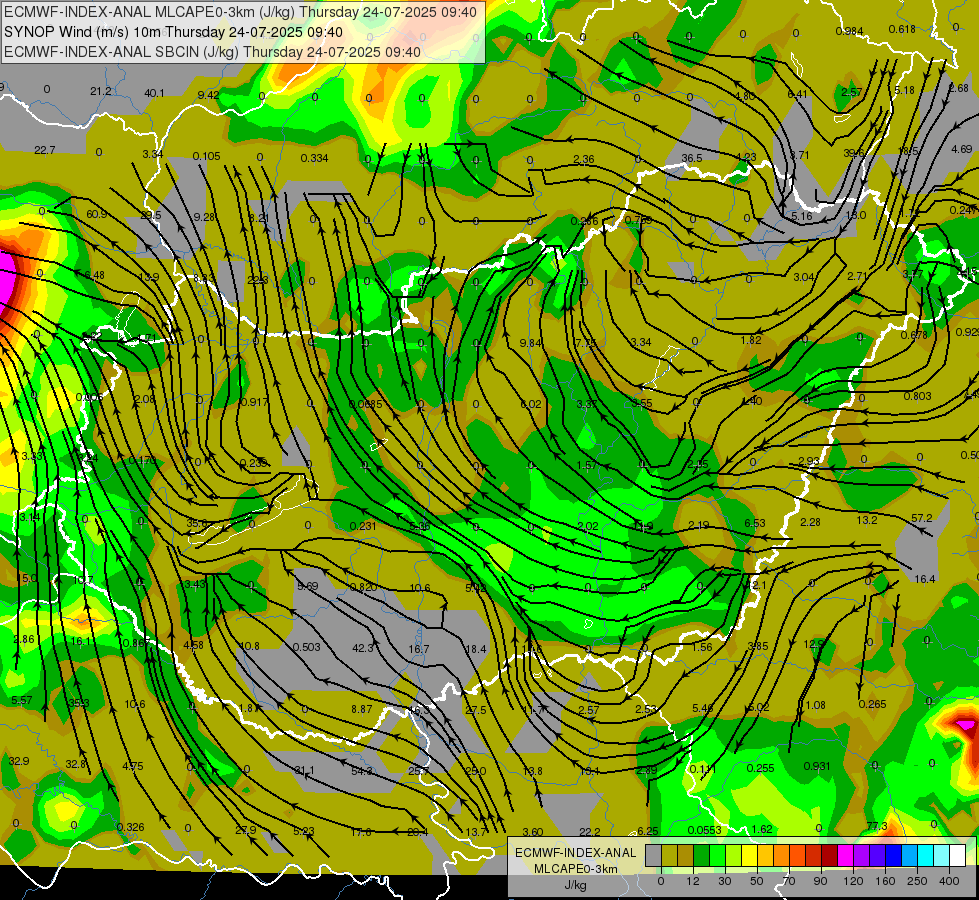Click the 77.3 value on the map
The image size is (979, 900).
point(877,826)
